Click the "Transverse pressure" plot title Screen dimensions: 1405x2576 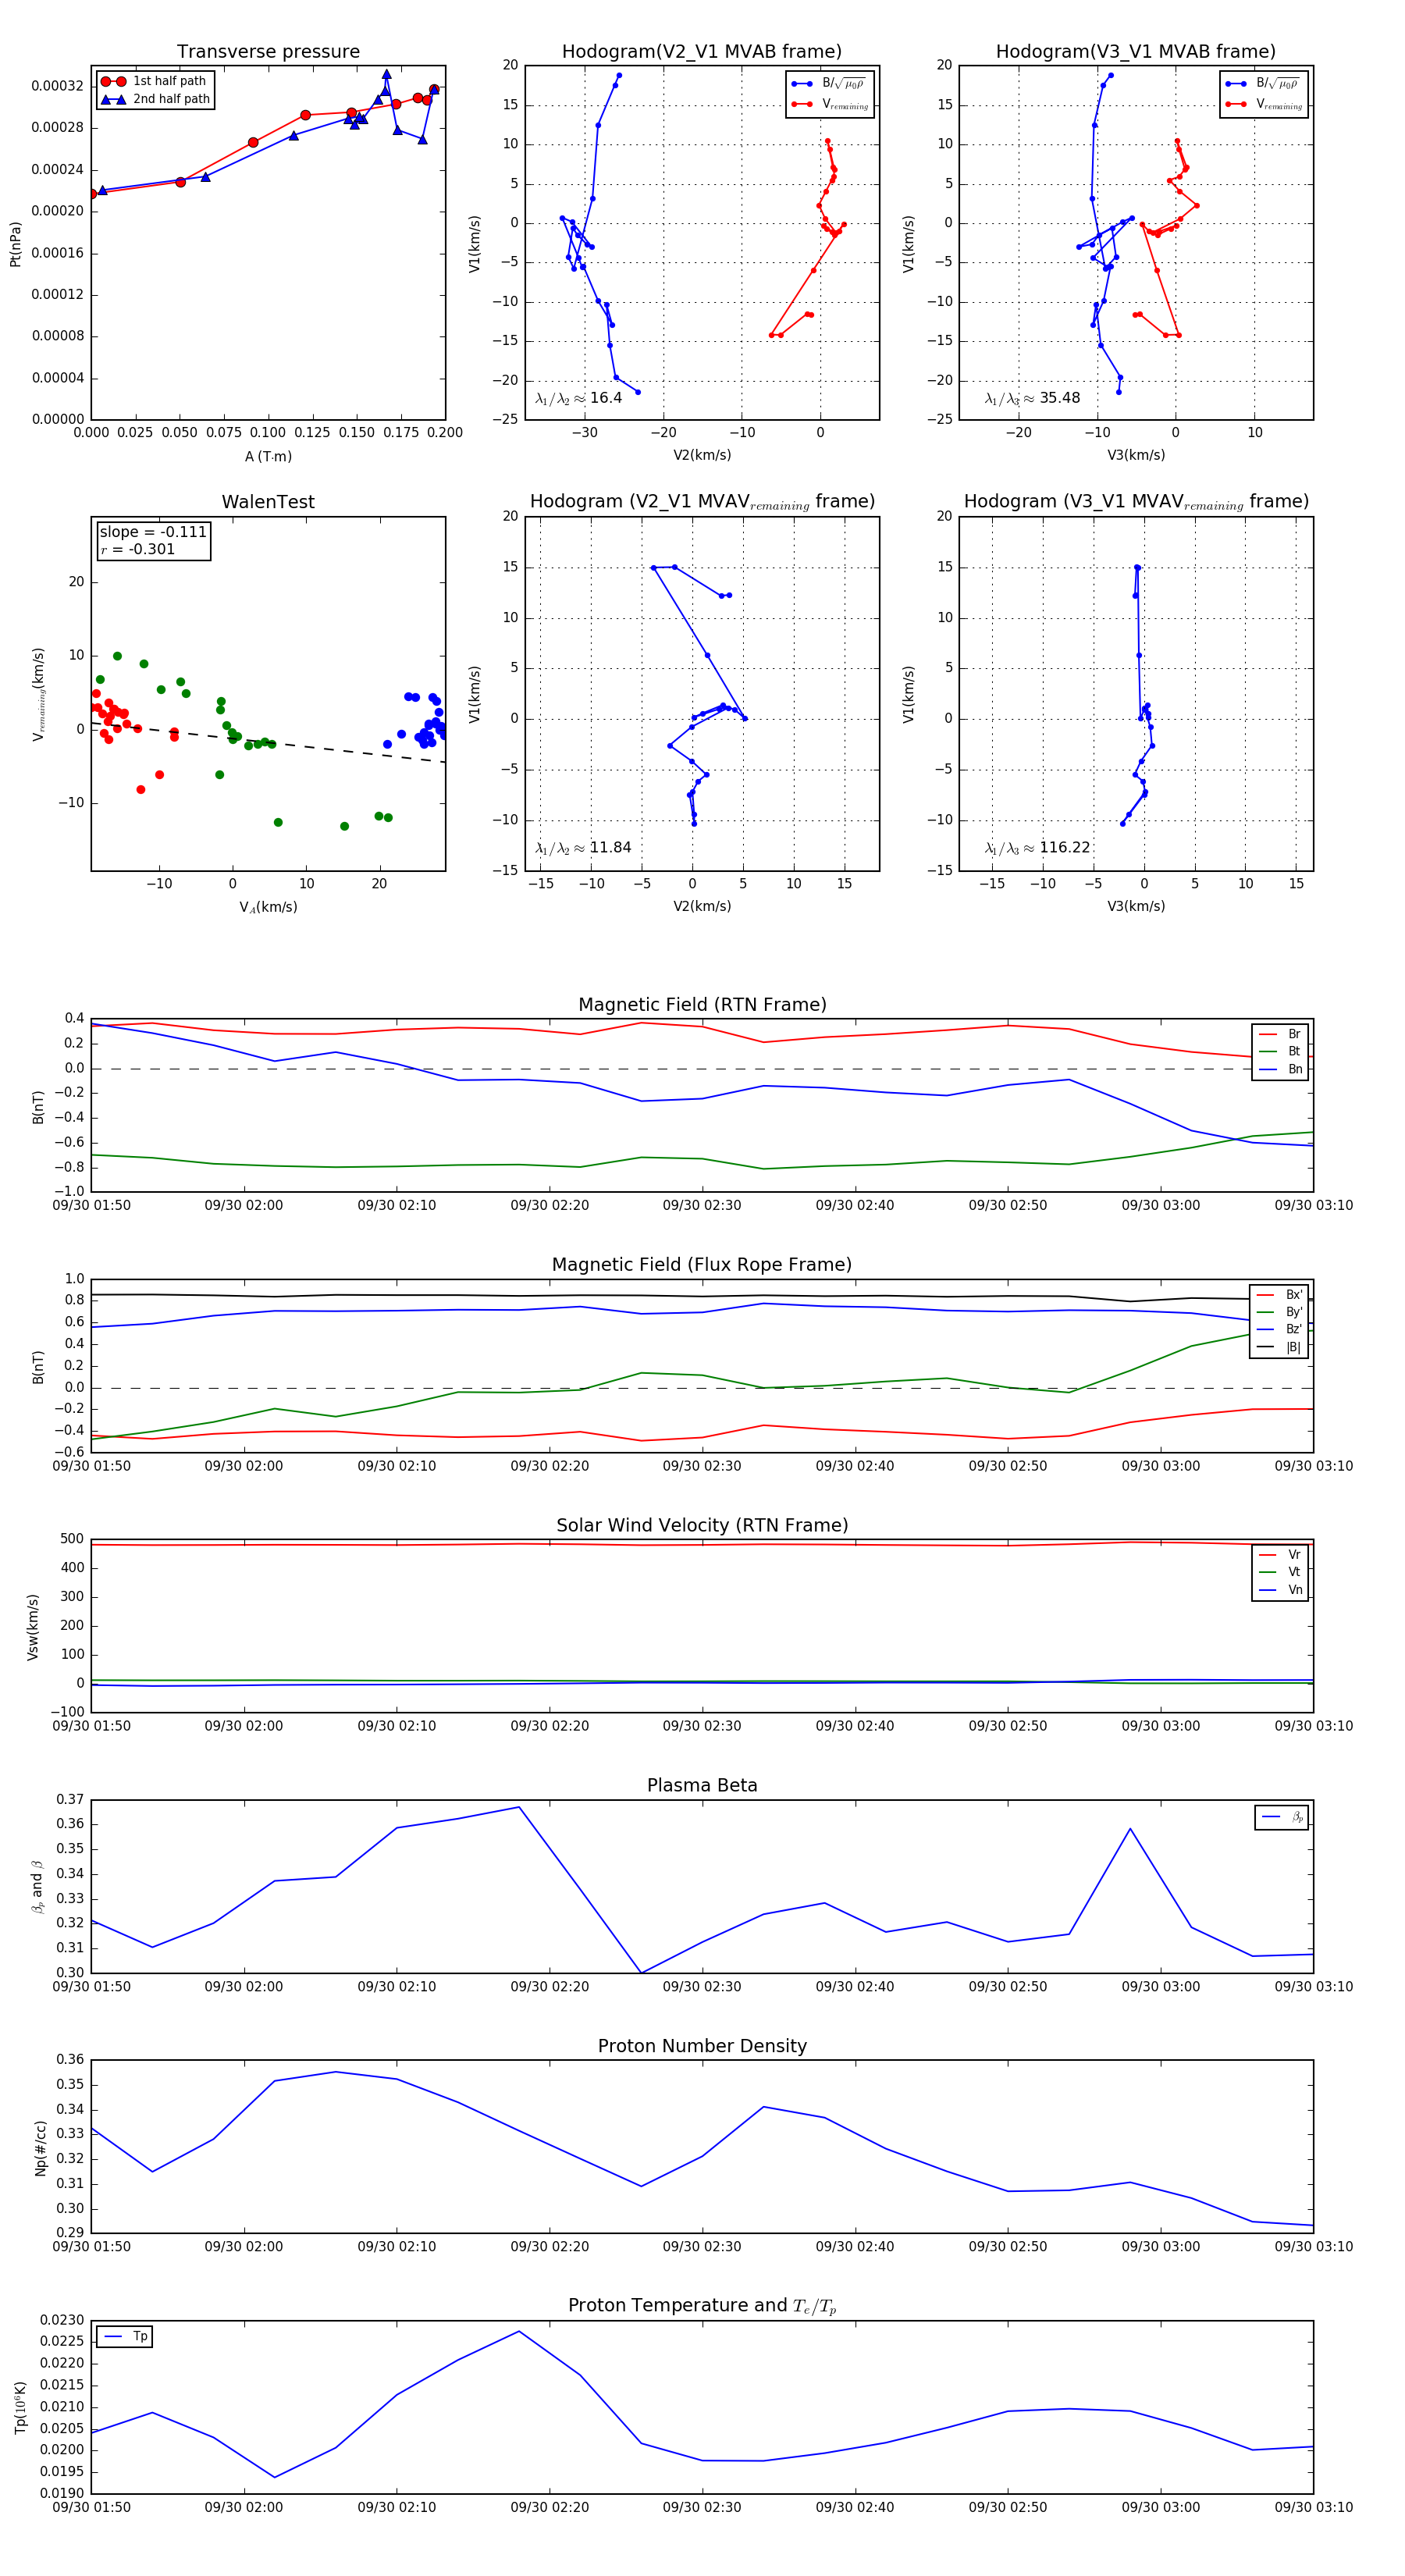click(268, 52)
